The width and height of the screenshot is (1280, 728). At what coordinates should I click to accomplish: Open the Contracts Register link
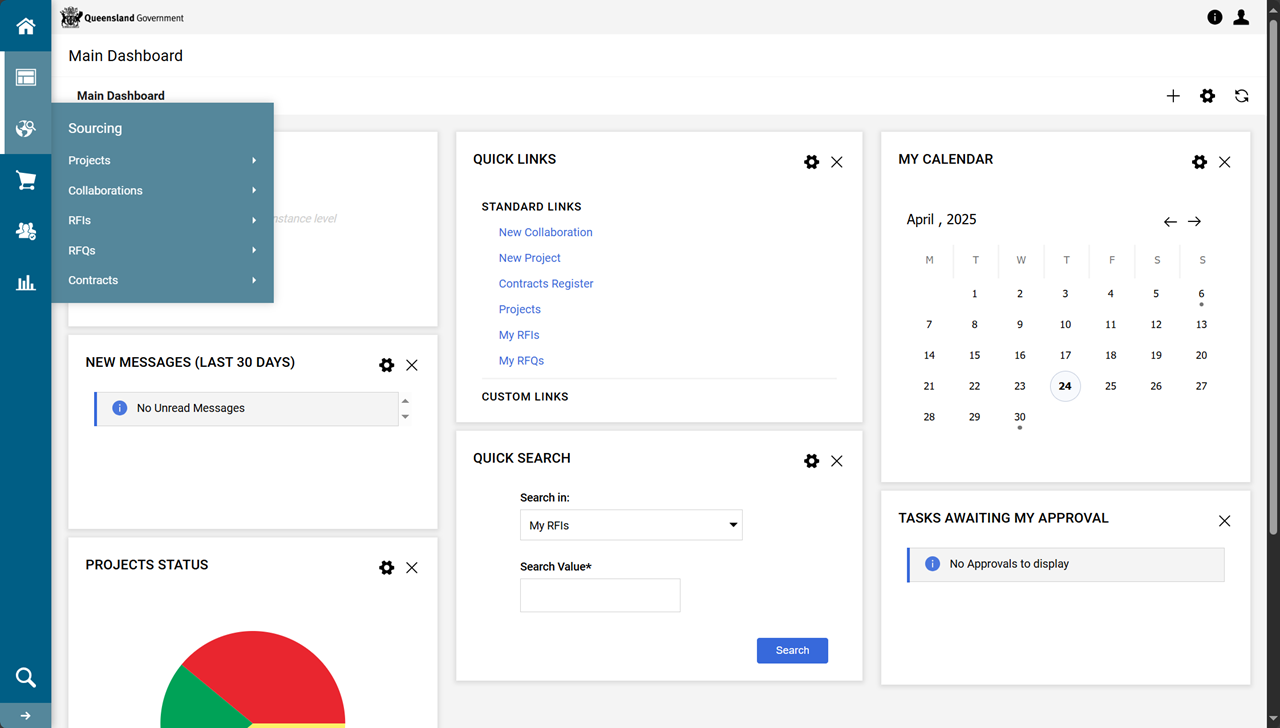coord(546,284)
